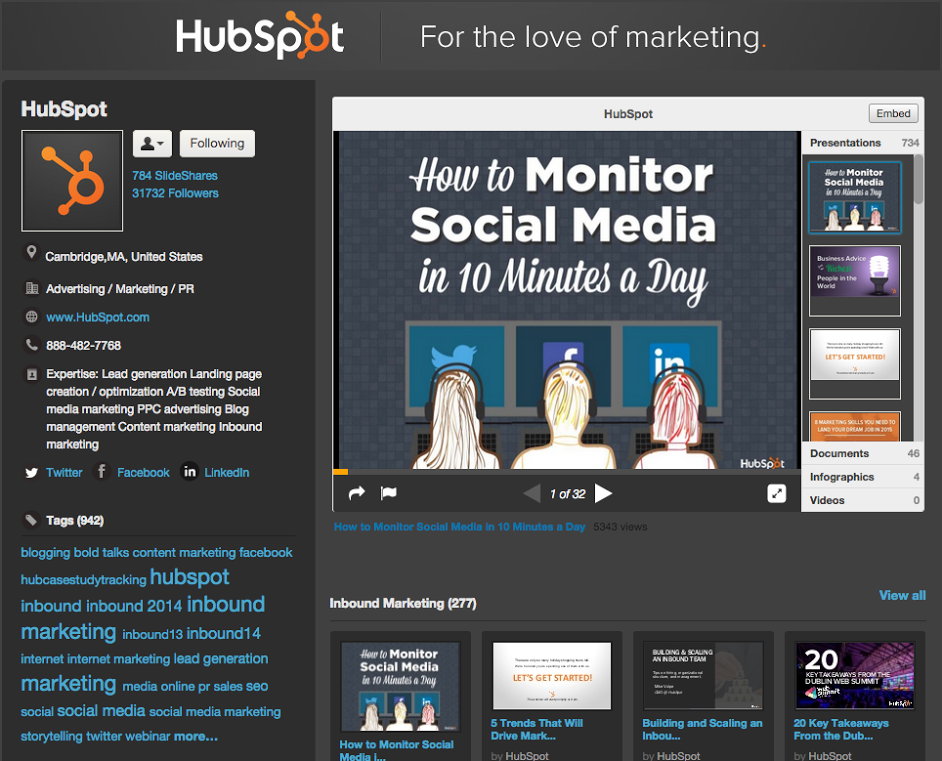Open the Dublin Web Summit card thumbnail

[855, 676]
